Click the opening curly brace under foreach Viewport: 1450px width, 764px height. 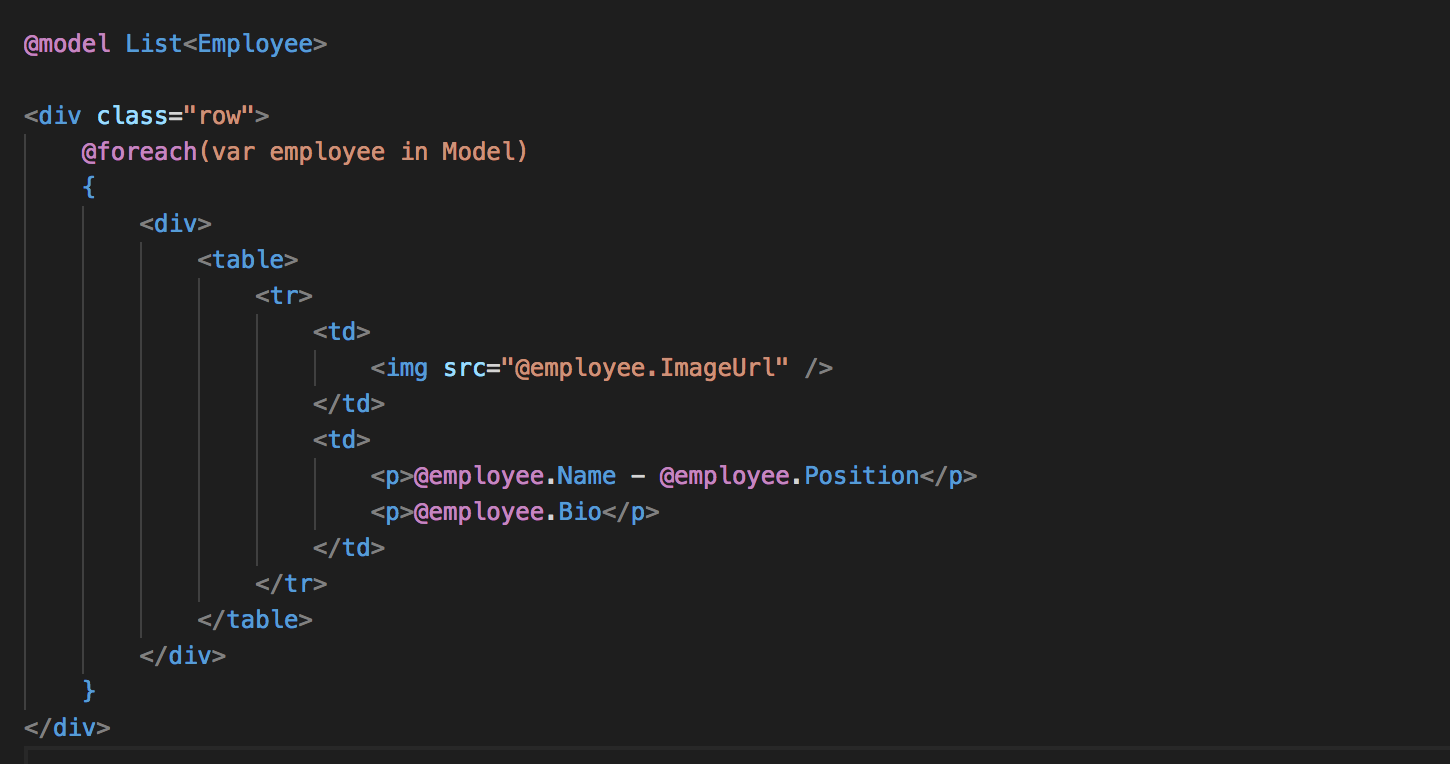89,188
